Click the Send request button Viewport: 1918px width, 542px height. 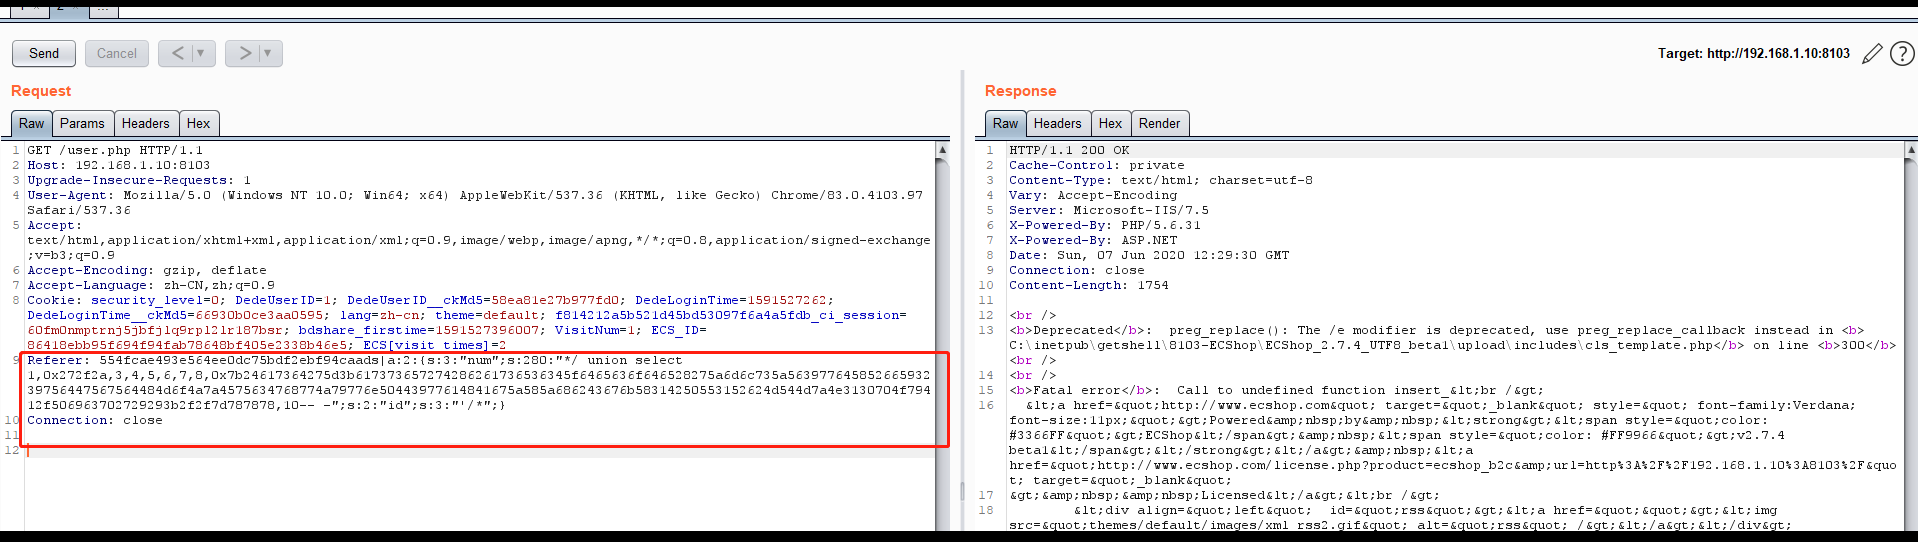coord(43,53)
